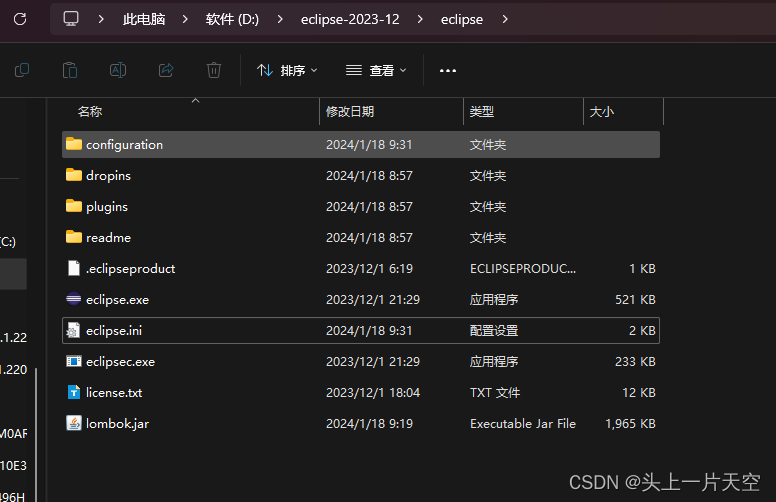Select the eclipse.ini file name
Viewport: 776px width, 502px height.
click(x=114, y=331)
